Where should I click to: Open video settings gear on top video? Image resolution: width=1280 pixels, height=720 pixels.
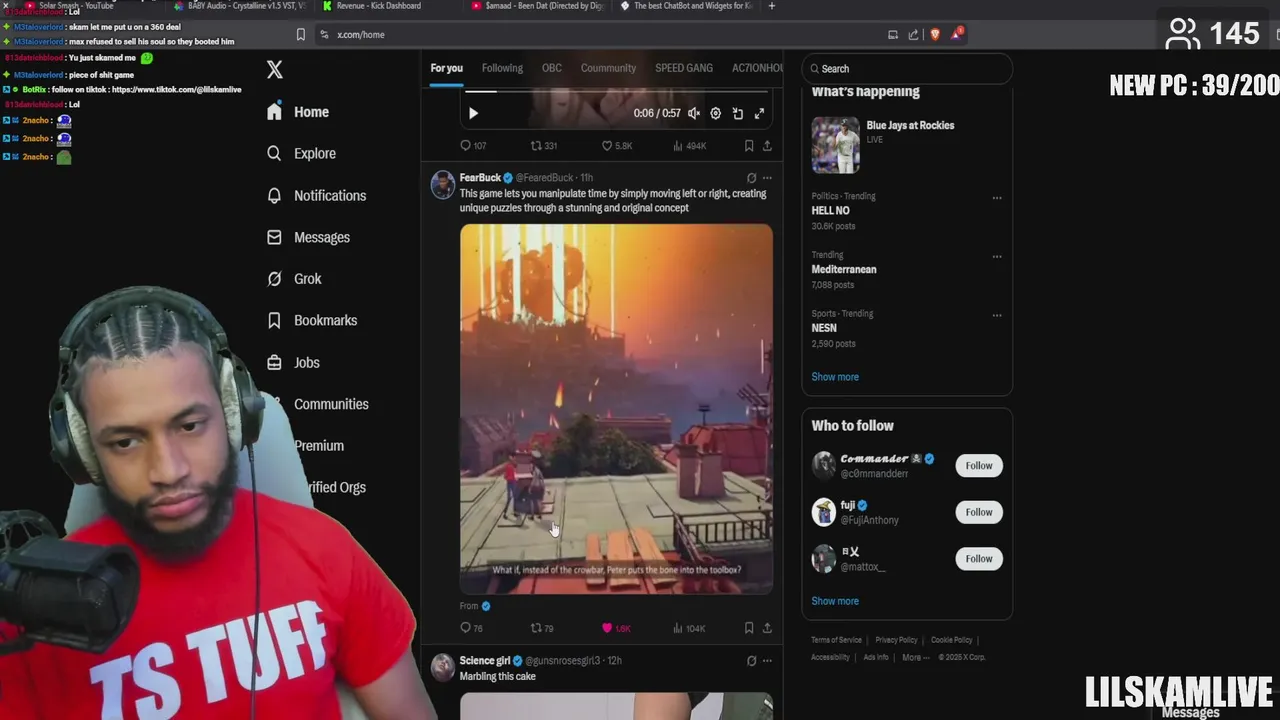pos(715,113)
